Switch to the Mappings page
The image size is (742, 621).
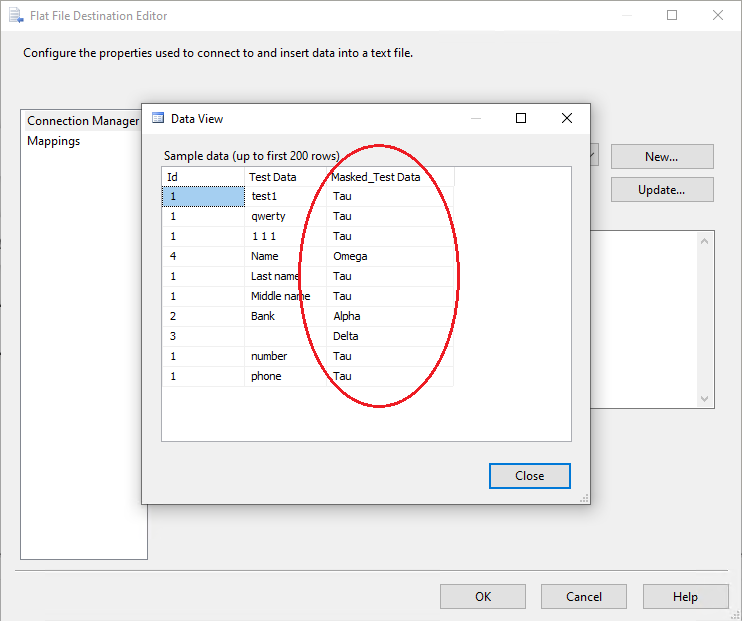tap(54, 141)
